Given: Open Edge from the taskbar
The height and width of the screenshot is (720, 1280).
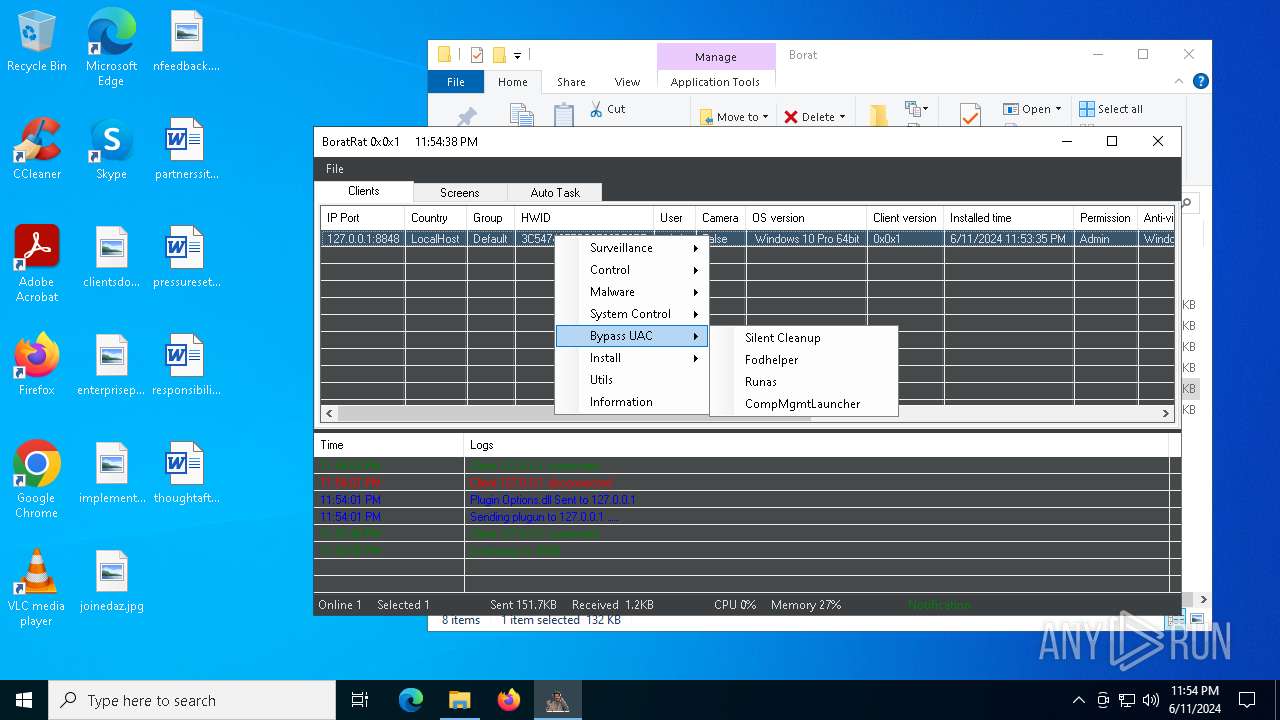Looking at the screenshot, I should [x=411, y=700].
